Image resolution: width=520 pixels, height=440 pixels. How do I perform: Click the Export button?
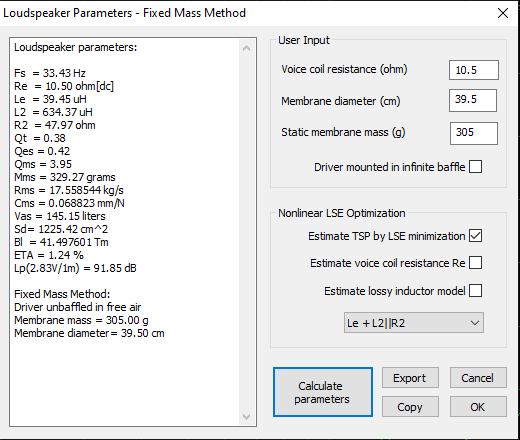point(410,378)
